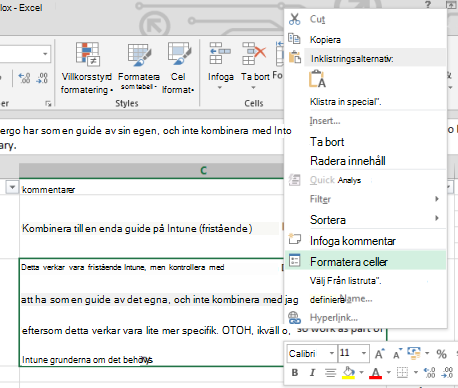
Task: Choose Ta bort in the context menu
Action: 366,142
